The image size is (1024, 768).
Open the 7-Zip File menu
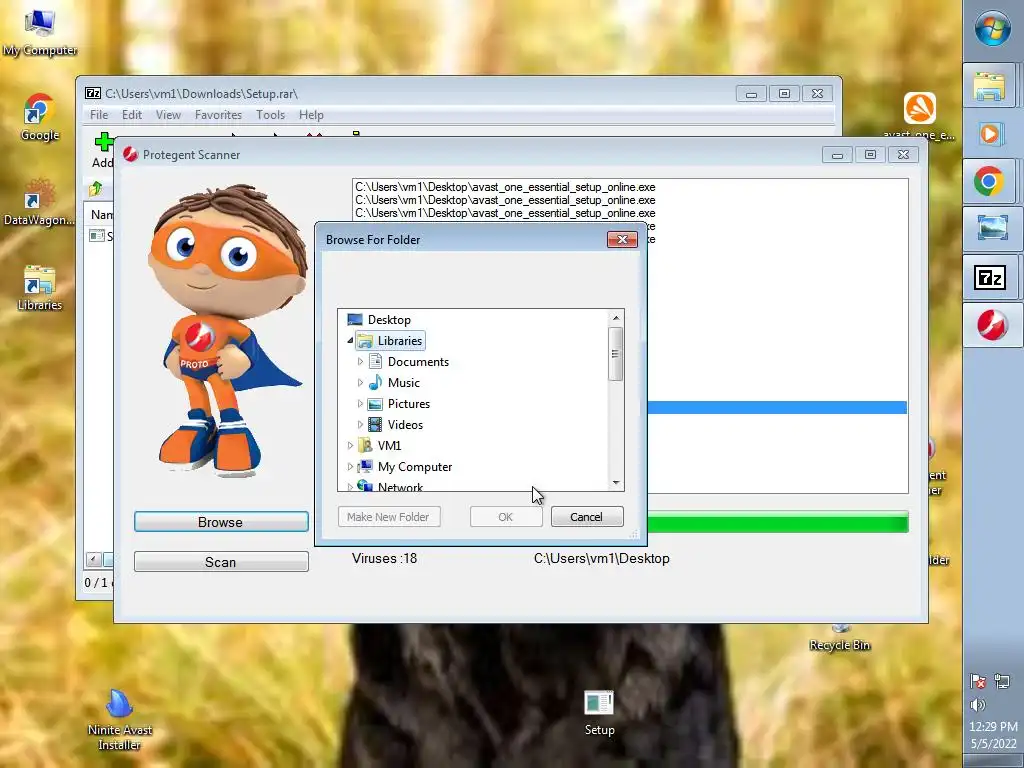point(99,114)
